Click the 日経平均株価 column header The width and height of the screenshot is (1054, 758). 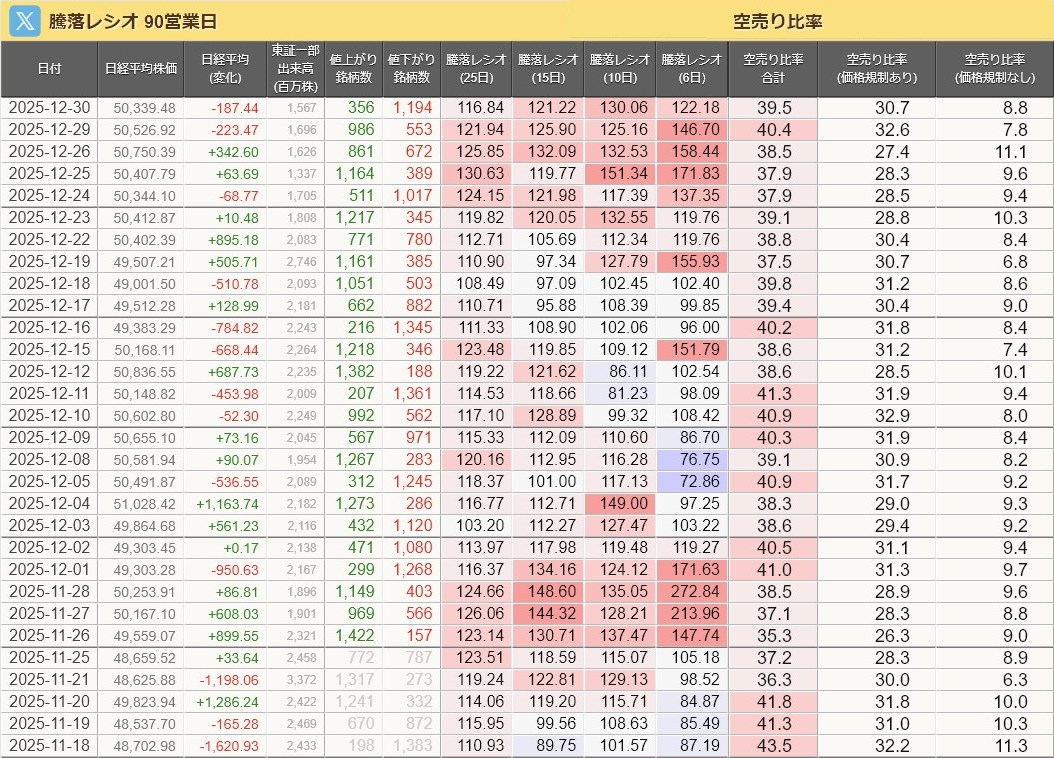(x=141, y=68)
